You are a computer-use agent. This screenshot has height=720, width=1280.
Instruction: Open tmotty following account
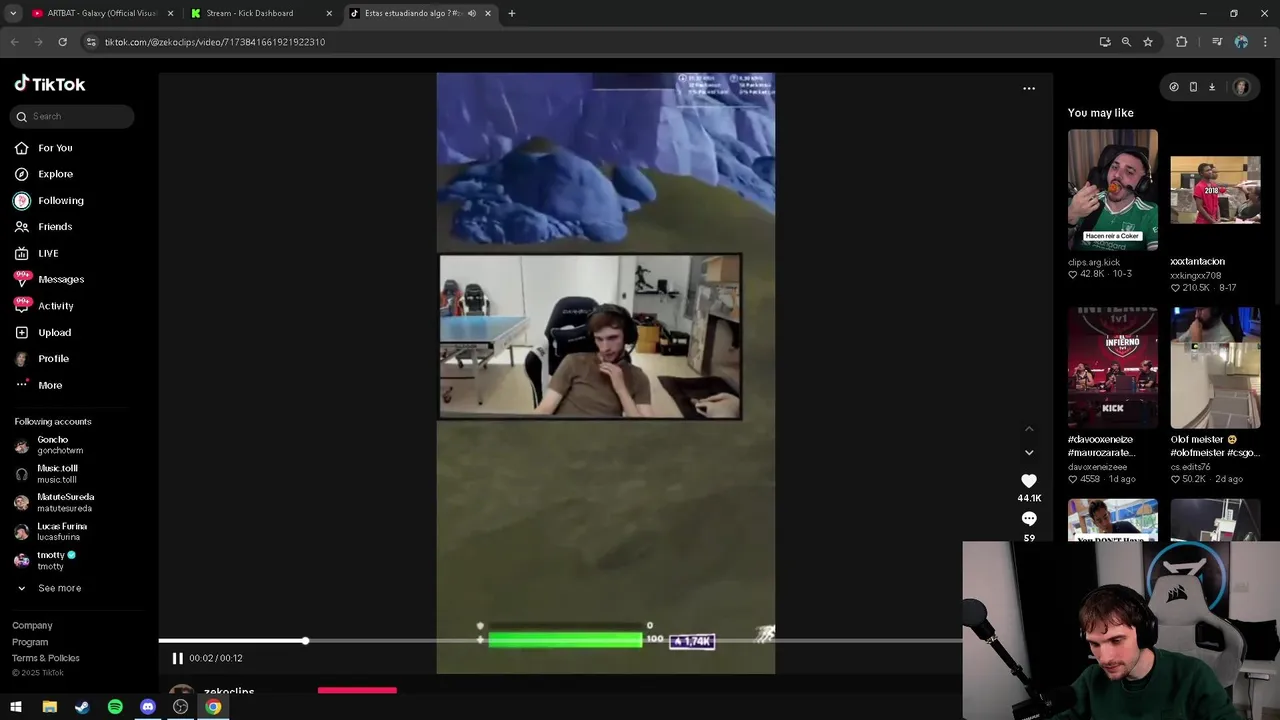click(45, 561)
